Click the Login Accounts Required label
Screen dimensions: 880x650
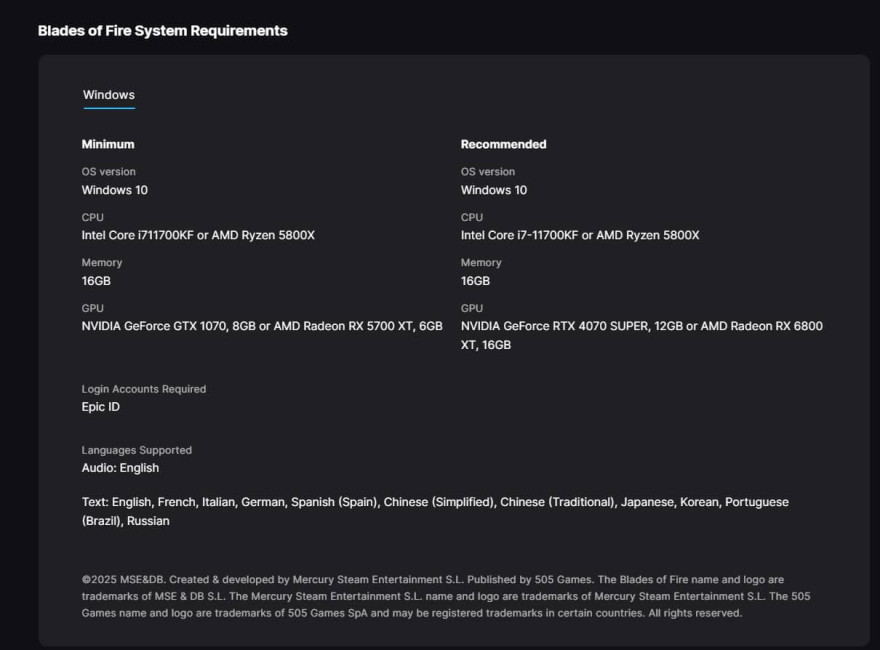(x=144, y=389)
